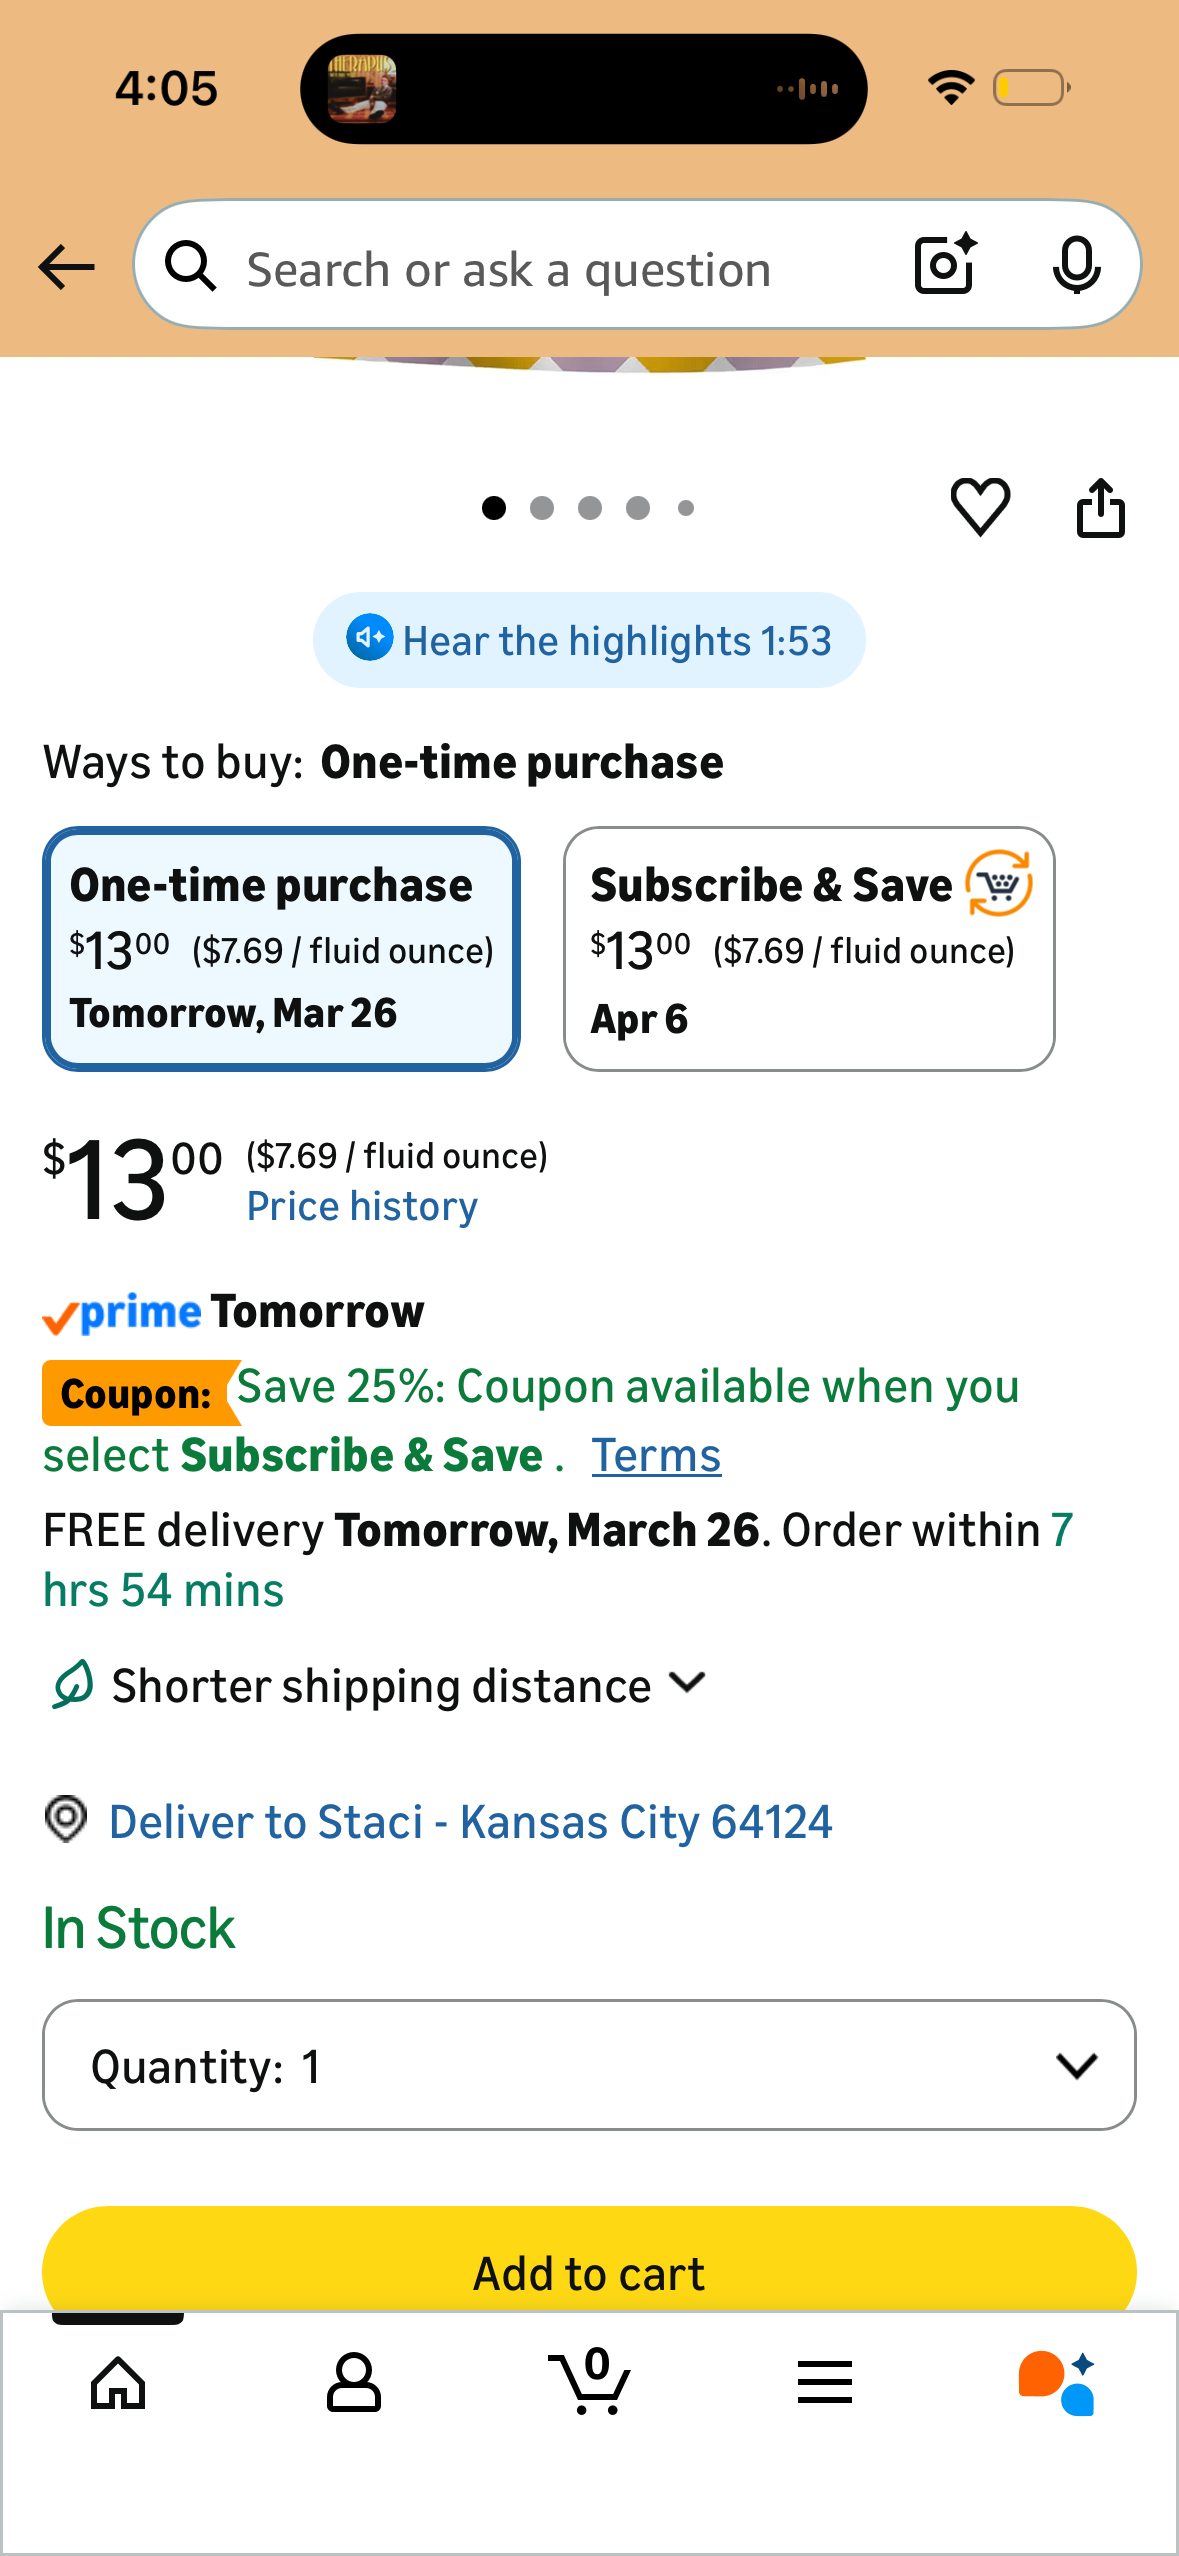This screenshot has width=1179, height=2556.
Task: Tap the back arrow icon
Action: [66, 268]
